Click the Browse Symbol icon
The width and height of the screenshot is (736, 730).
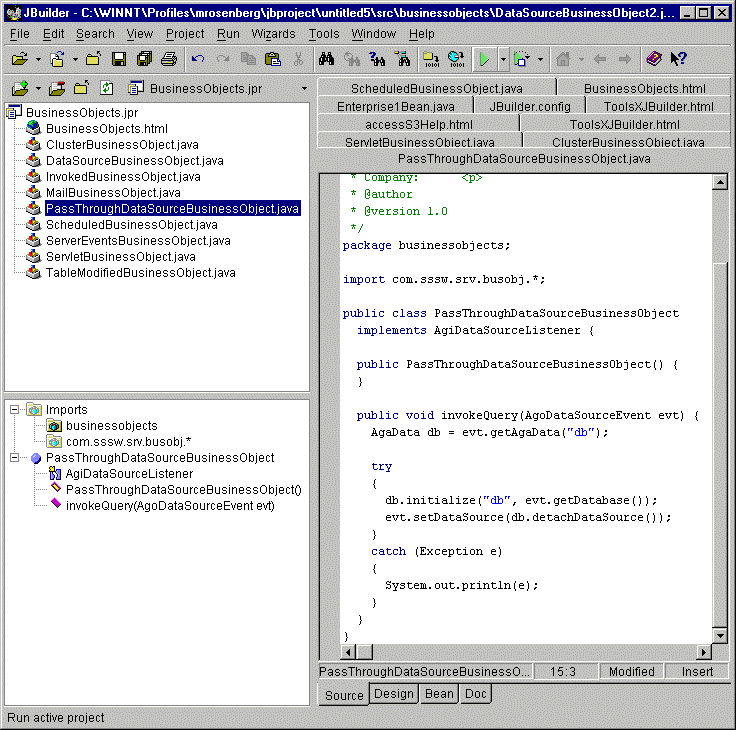(402, 59)
